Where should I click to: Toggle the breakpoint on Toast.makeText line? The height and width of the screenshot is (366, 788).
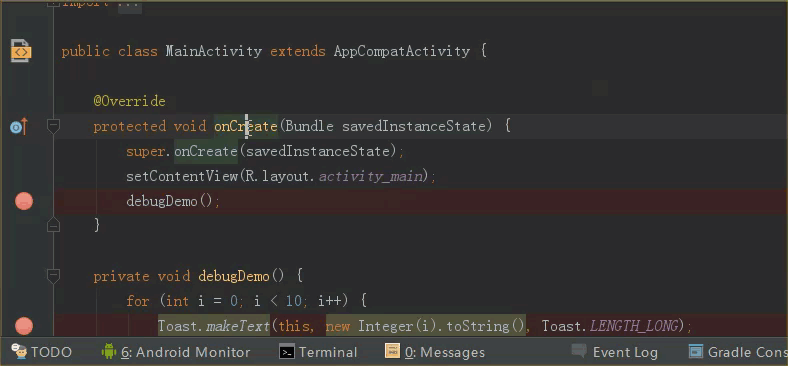click(24, 326)
